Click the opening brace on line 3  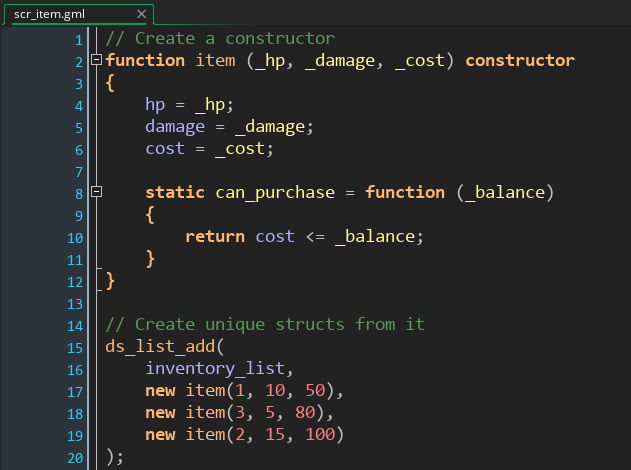pos(110,83)
